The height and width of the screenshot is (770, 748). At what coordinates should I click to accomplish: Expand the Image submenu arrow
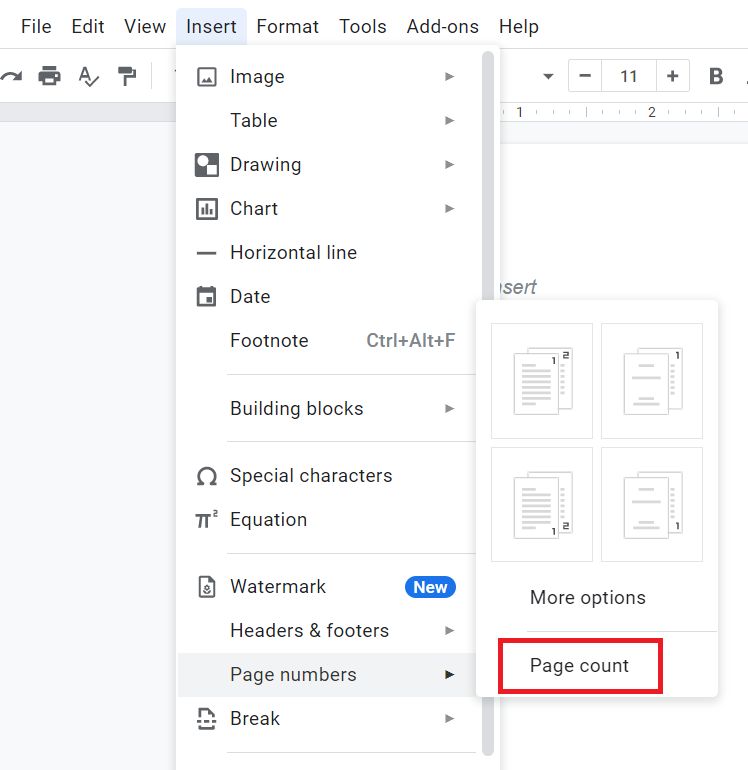[449, 77]
